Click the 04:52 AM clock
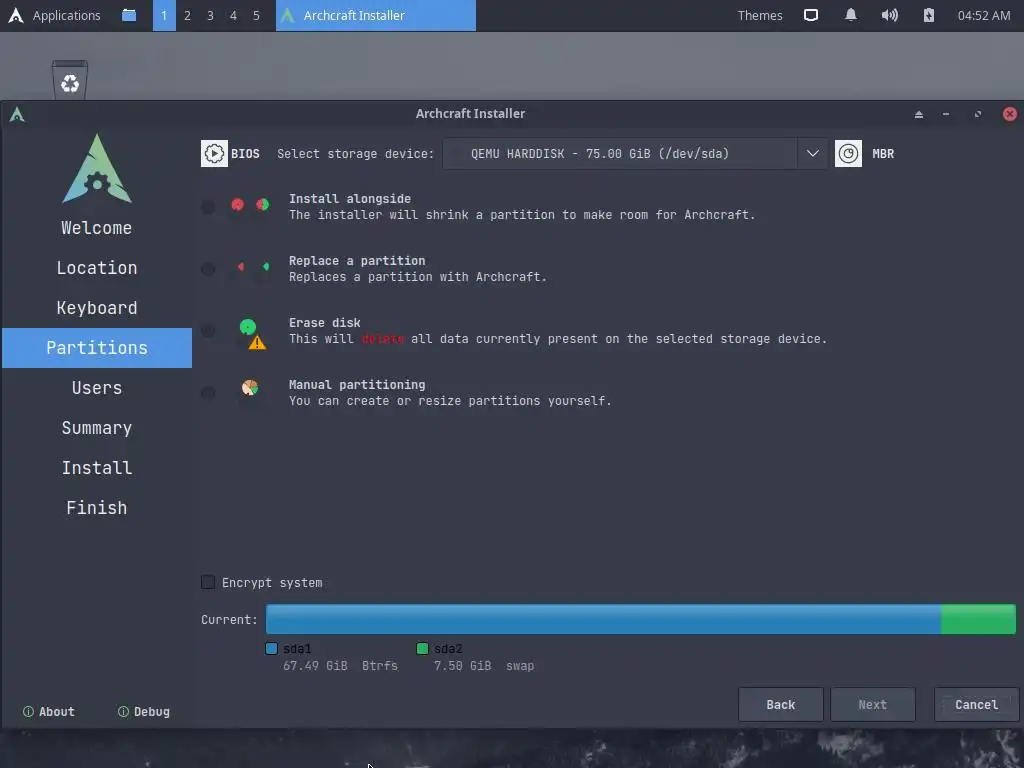The height and width of the screenshot is (768, 1024). (x=984, y=15)
